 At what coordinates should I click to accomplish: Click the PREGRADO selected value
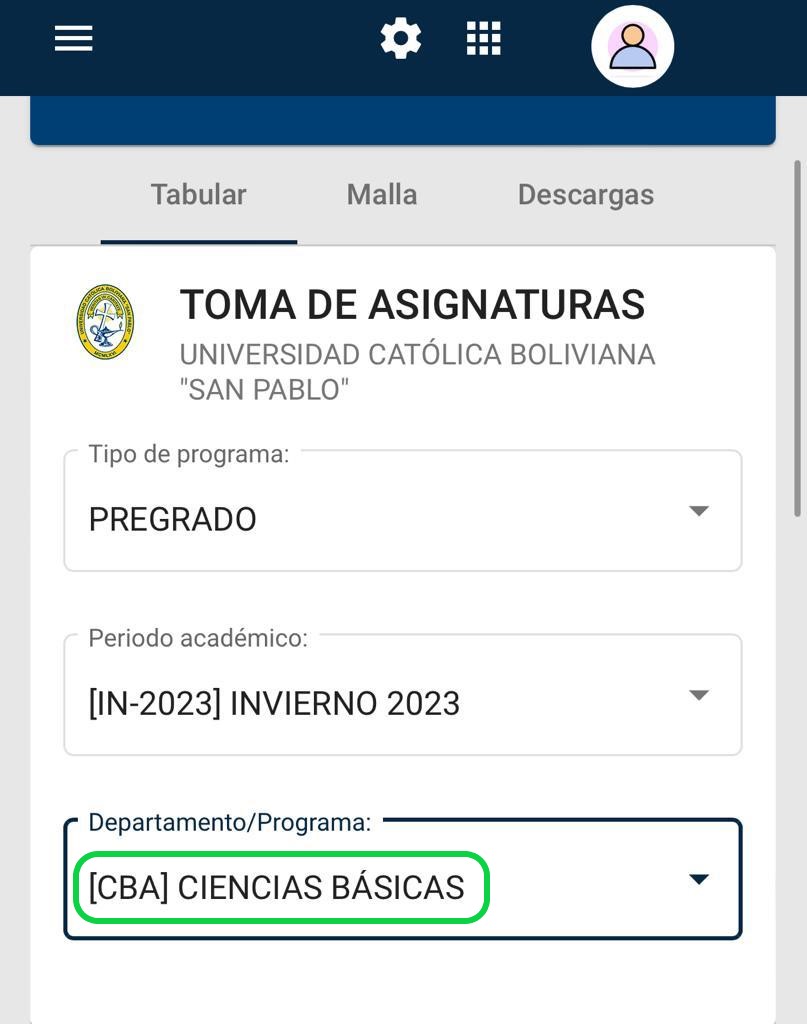coord(173,520)
